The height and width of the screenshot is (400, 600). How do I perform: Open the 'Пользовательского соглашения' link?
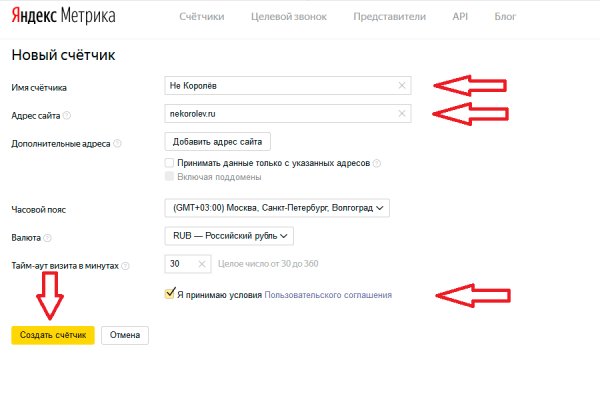tap(328, 295)
